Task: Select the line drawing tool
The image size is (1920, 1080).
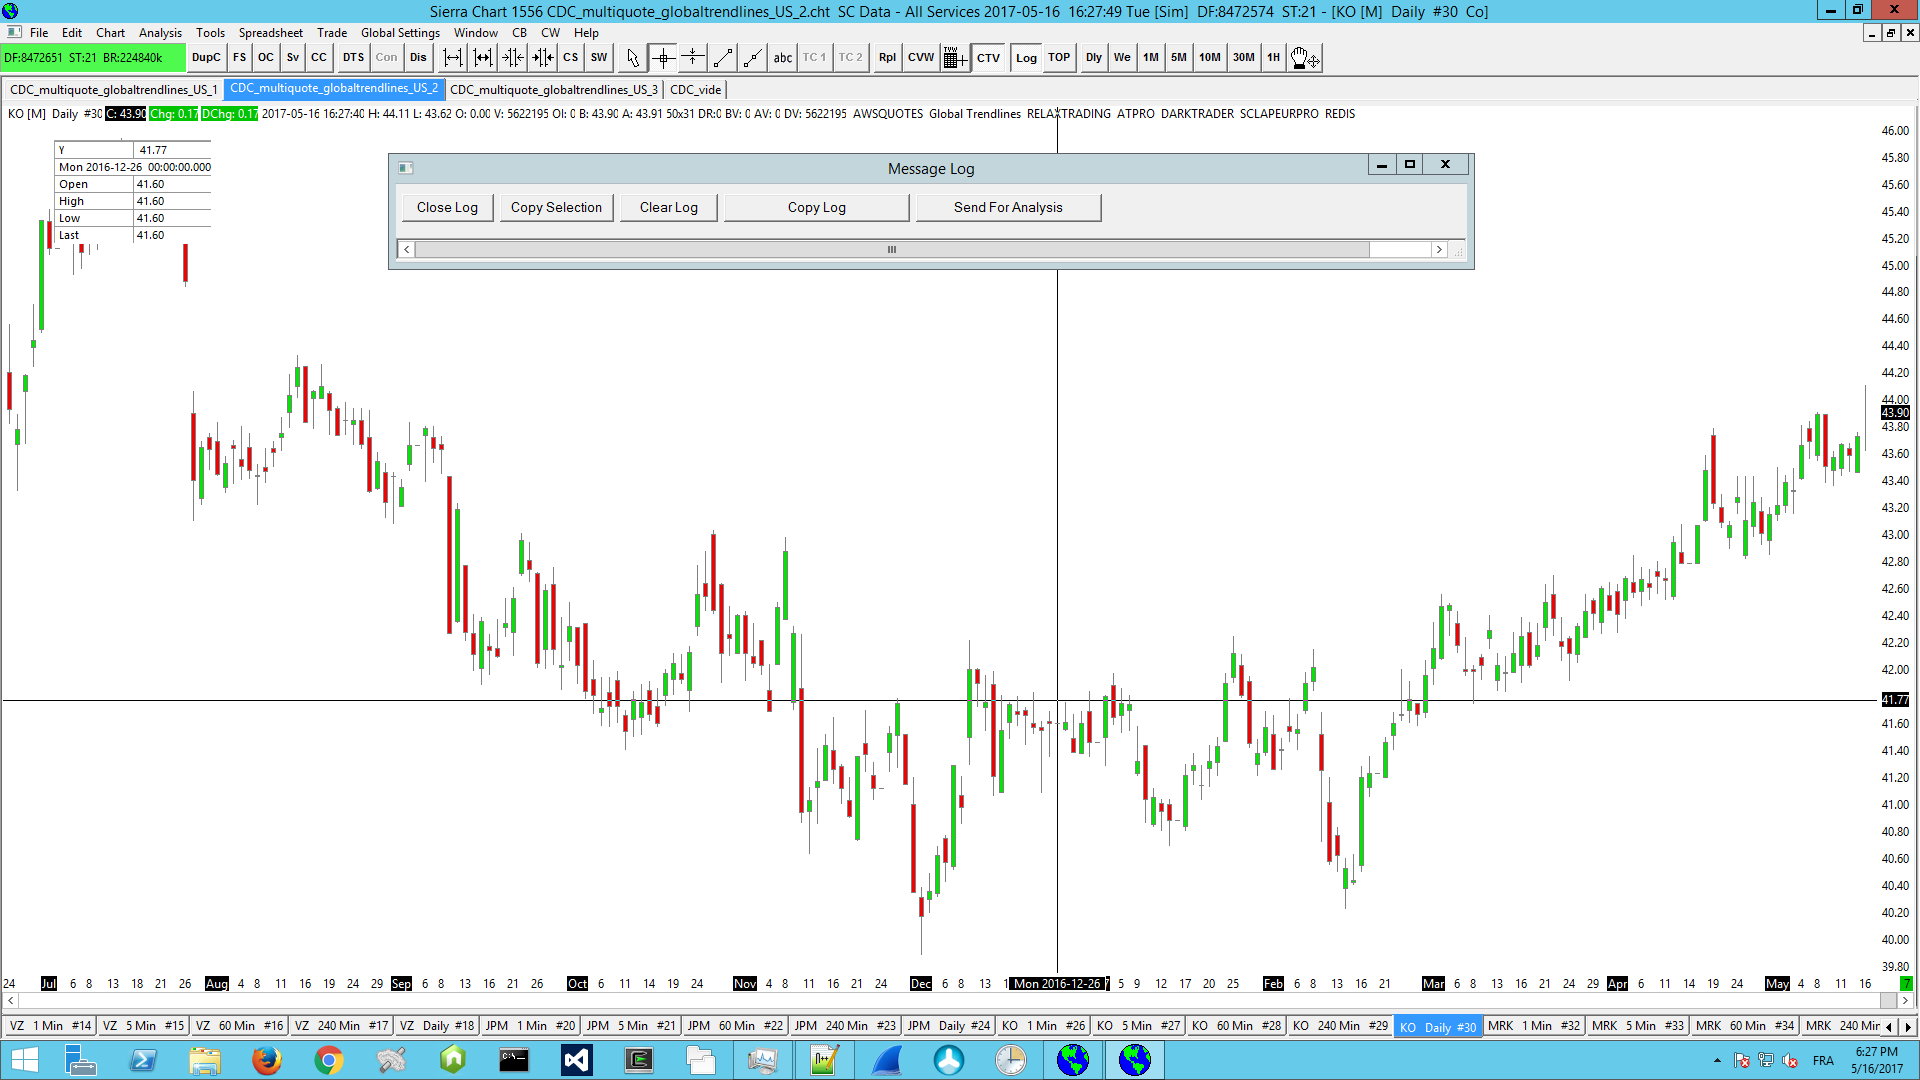Action: pyautogui.click(x=723, y=58)
